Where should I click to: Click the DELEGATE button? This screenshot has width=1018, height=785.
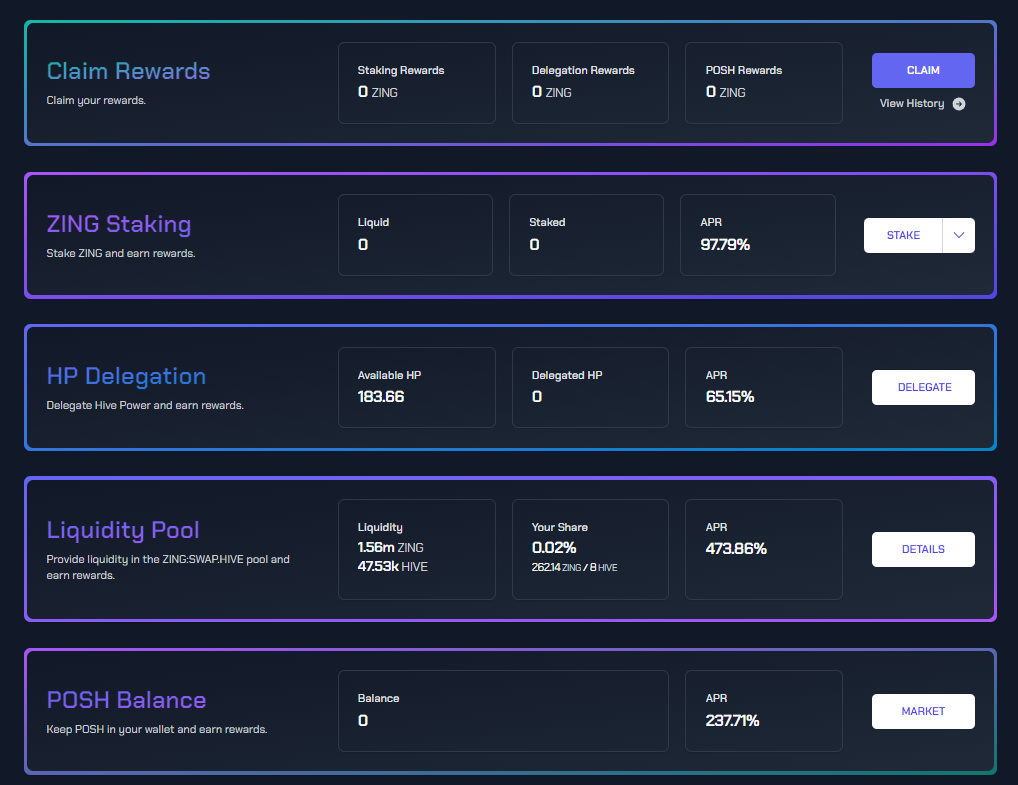(x=923, y=387)
